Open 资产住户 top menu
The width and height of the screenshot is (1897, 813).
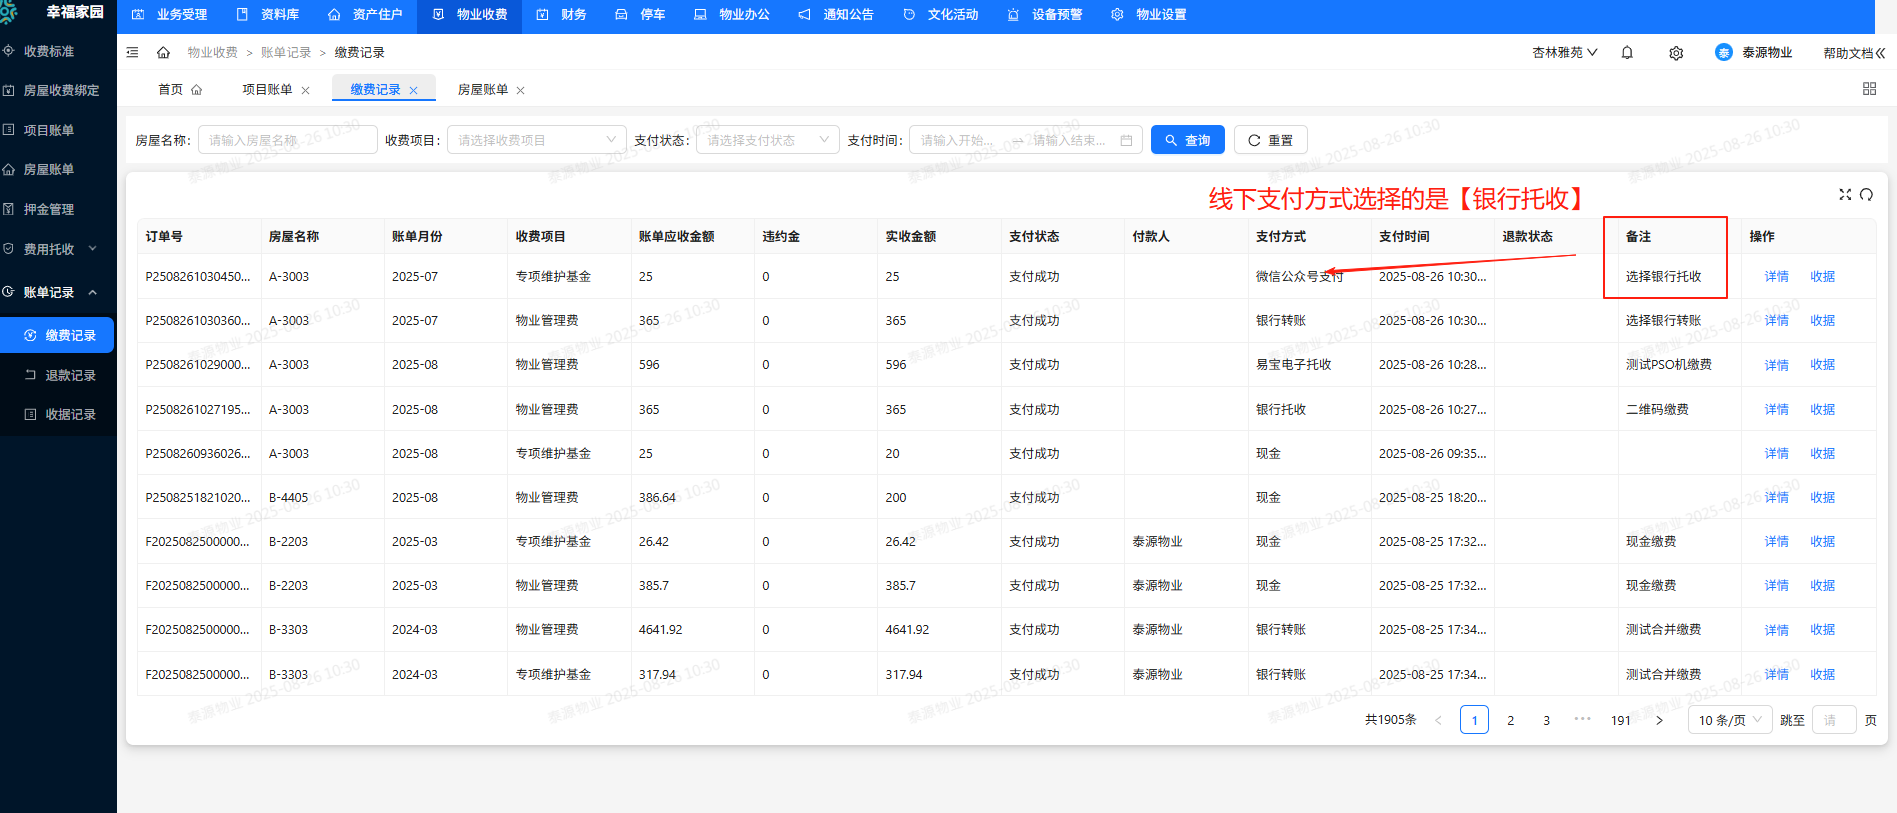tap(365, 15)
